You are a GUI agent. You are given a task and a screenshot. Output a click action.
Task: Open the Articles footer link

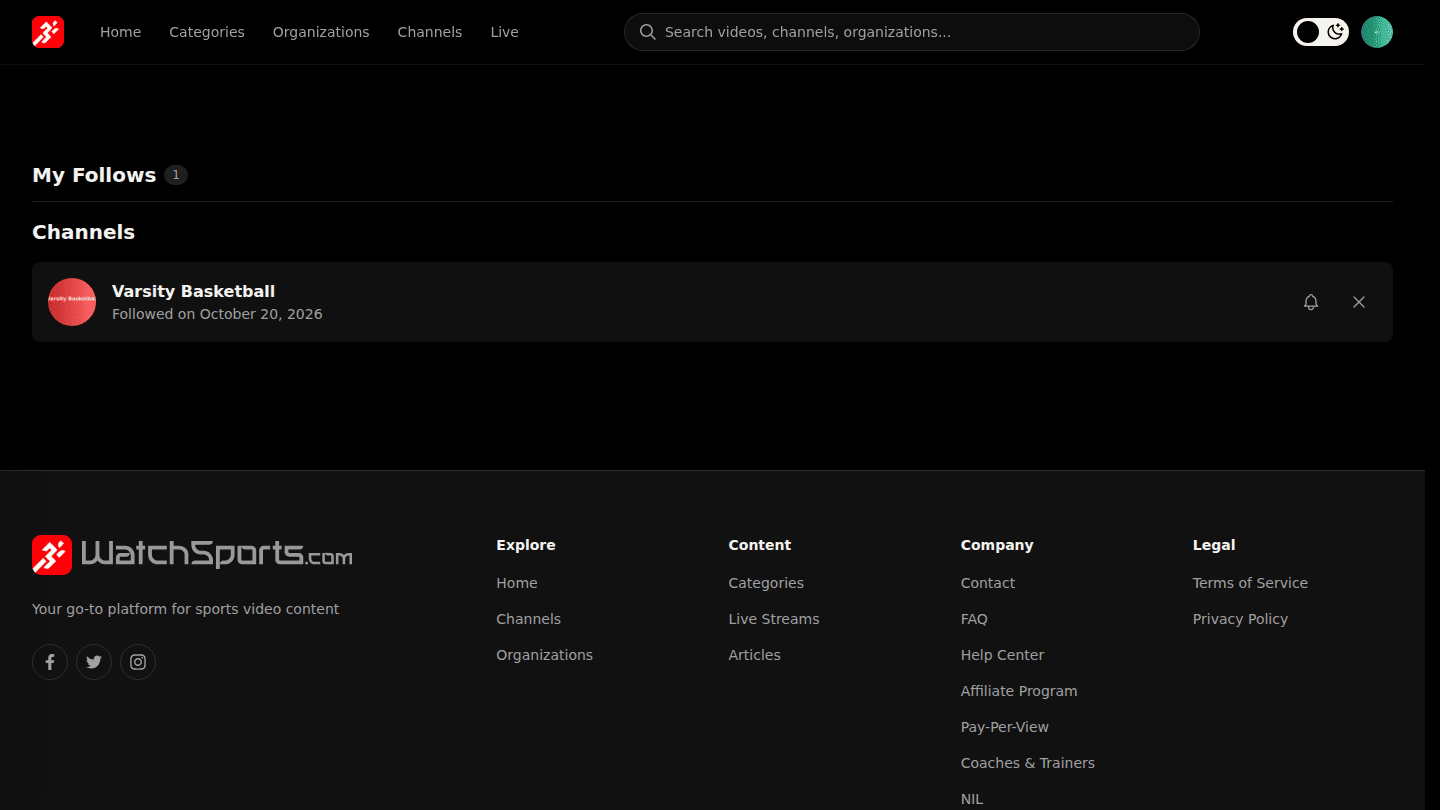[x=755, y=655]
